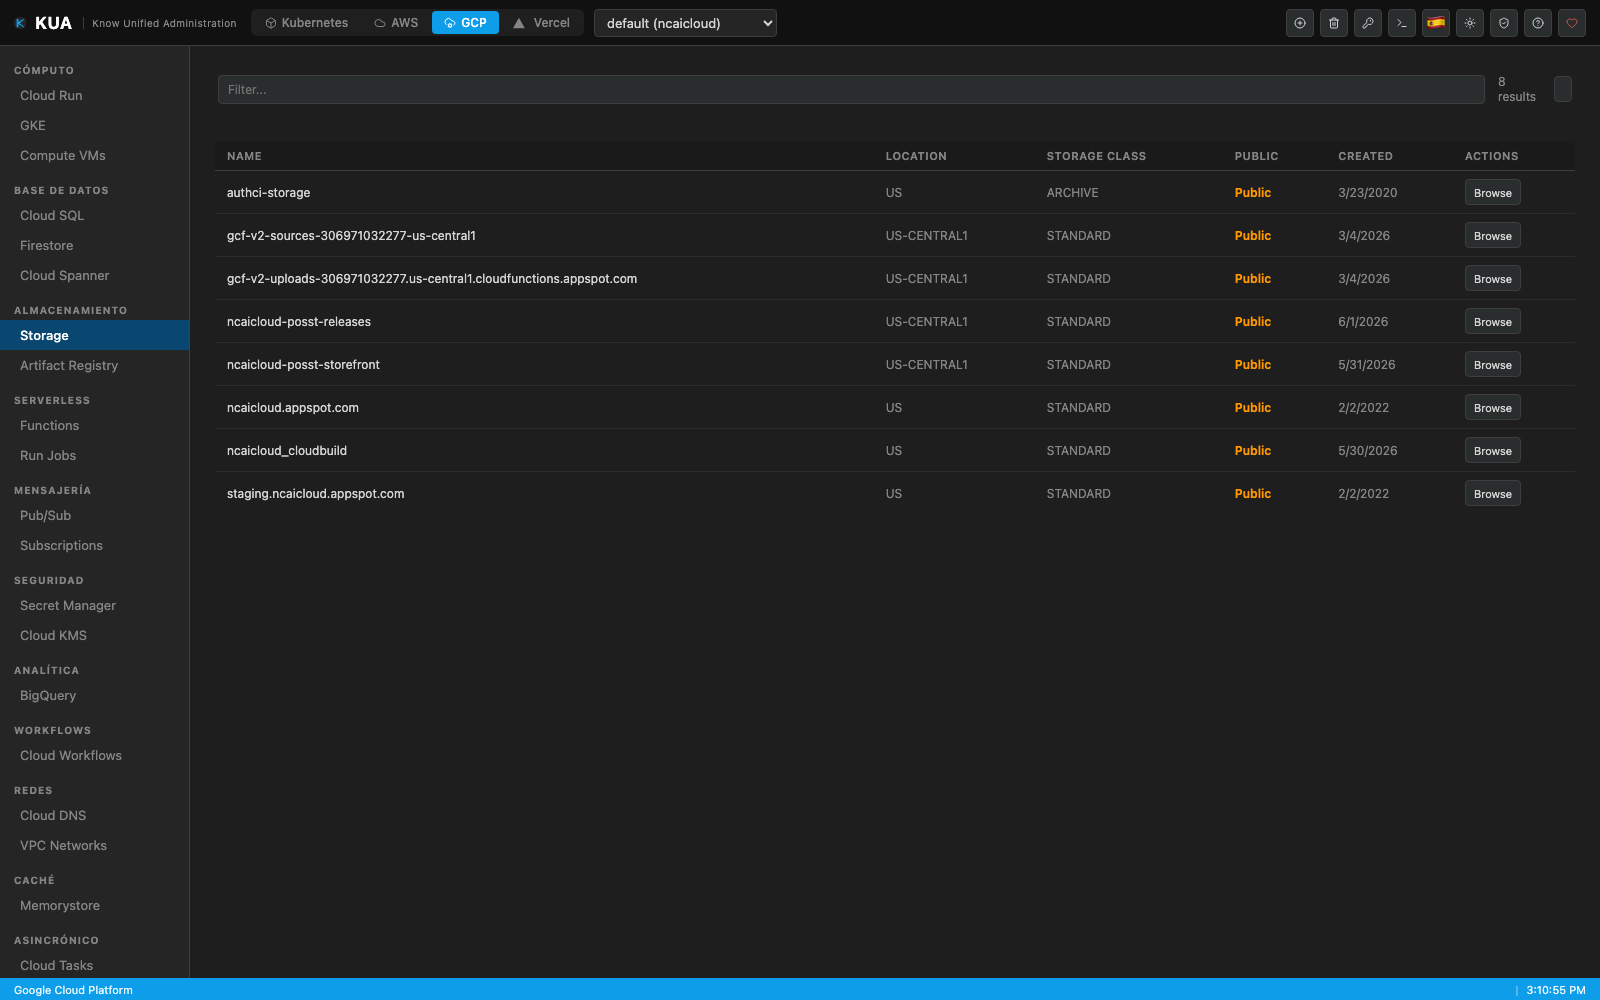
Task: Click the ARCHIVE storage class cell
Action: click(x=1072, y=193)
